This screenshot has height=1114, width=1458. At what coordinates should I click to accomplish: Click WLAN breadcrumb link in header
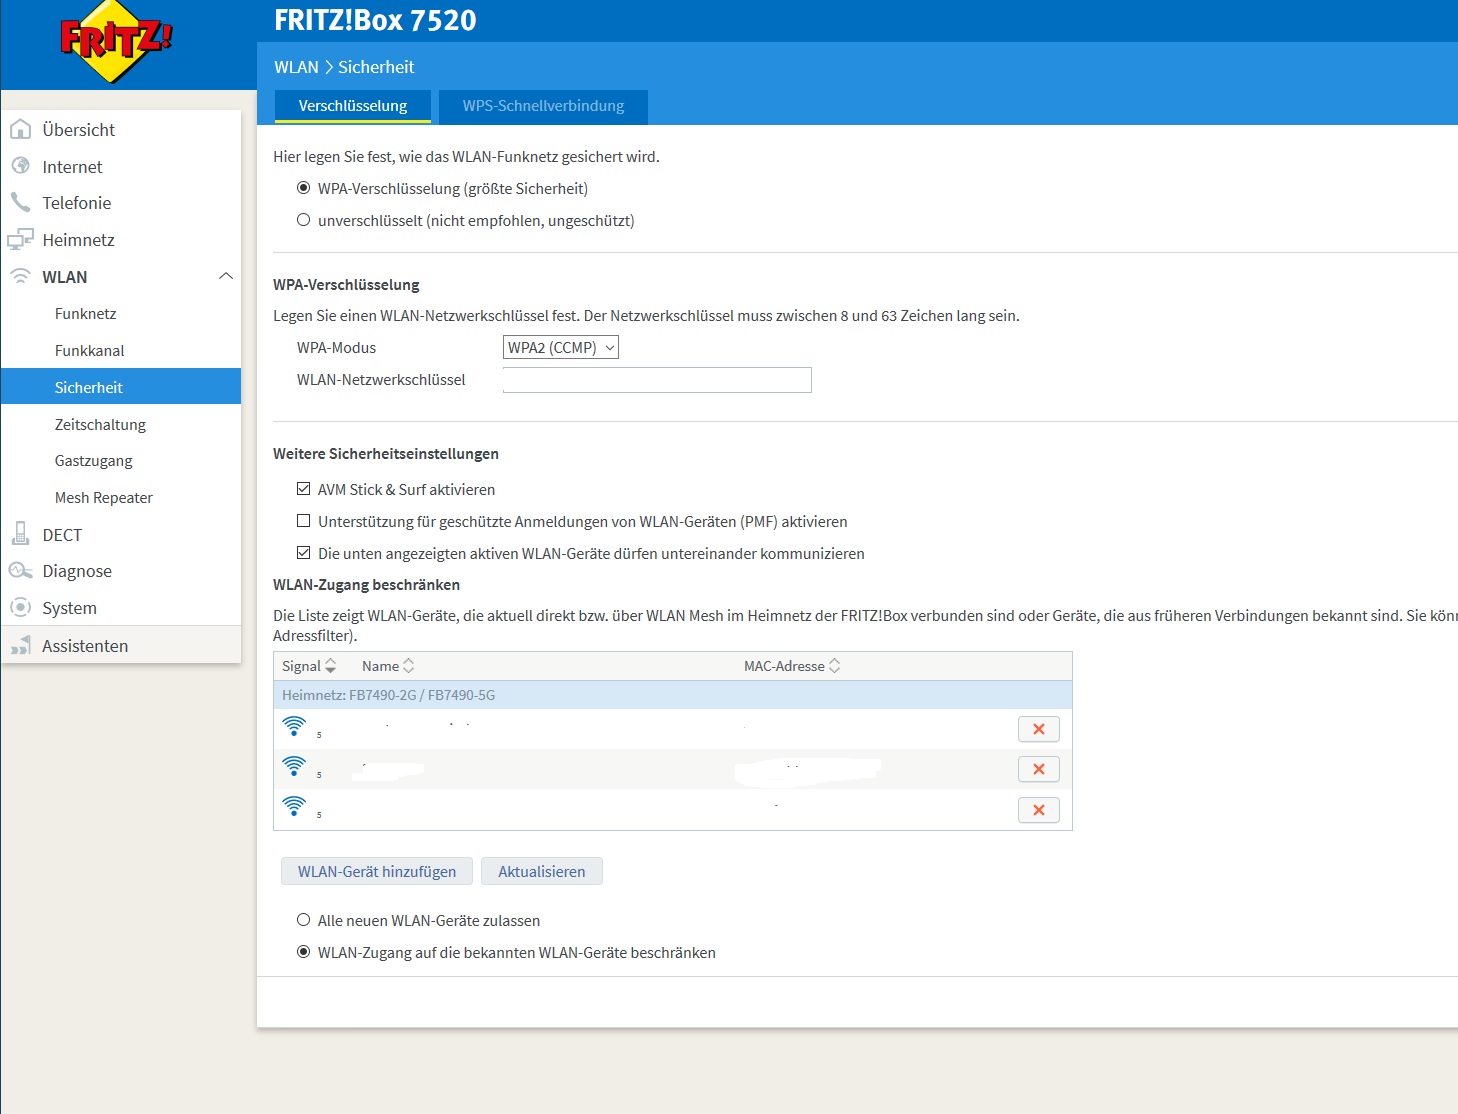coord(296,67)
